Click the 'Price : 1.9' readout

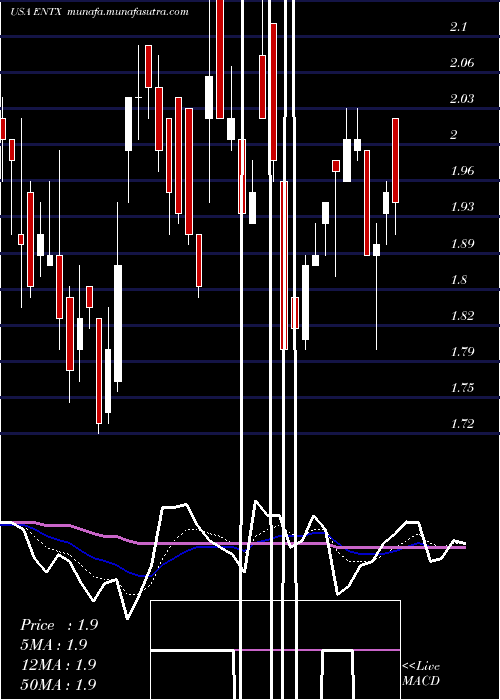[59, 625]
